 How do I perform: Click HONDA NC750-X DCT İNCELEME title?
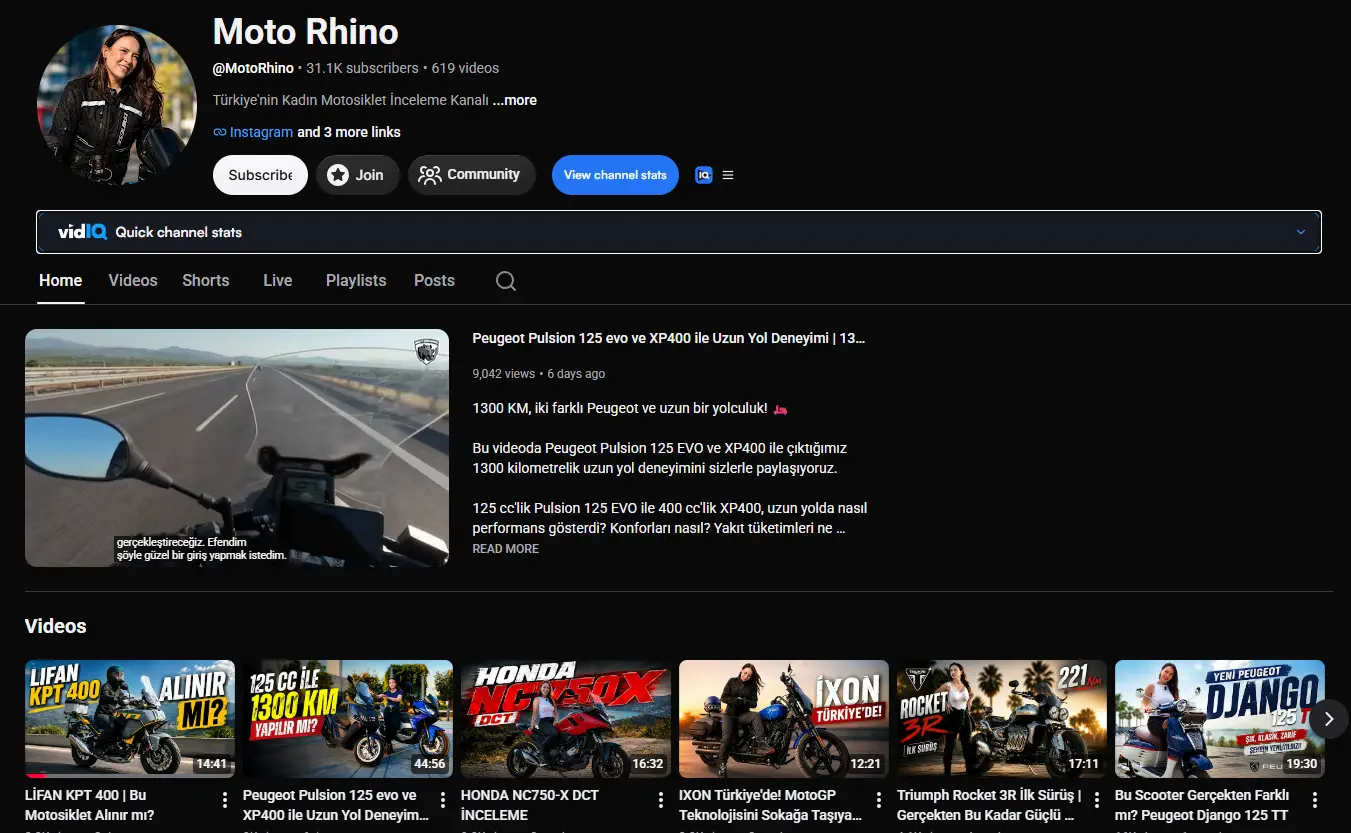point(530,805)
